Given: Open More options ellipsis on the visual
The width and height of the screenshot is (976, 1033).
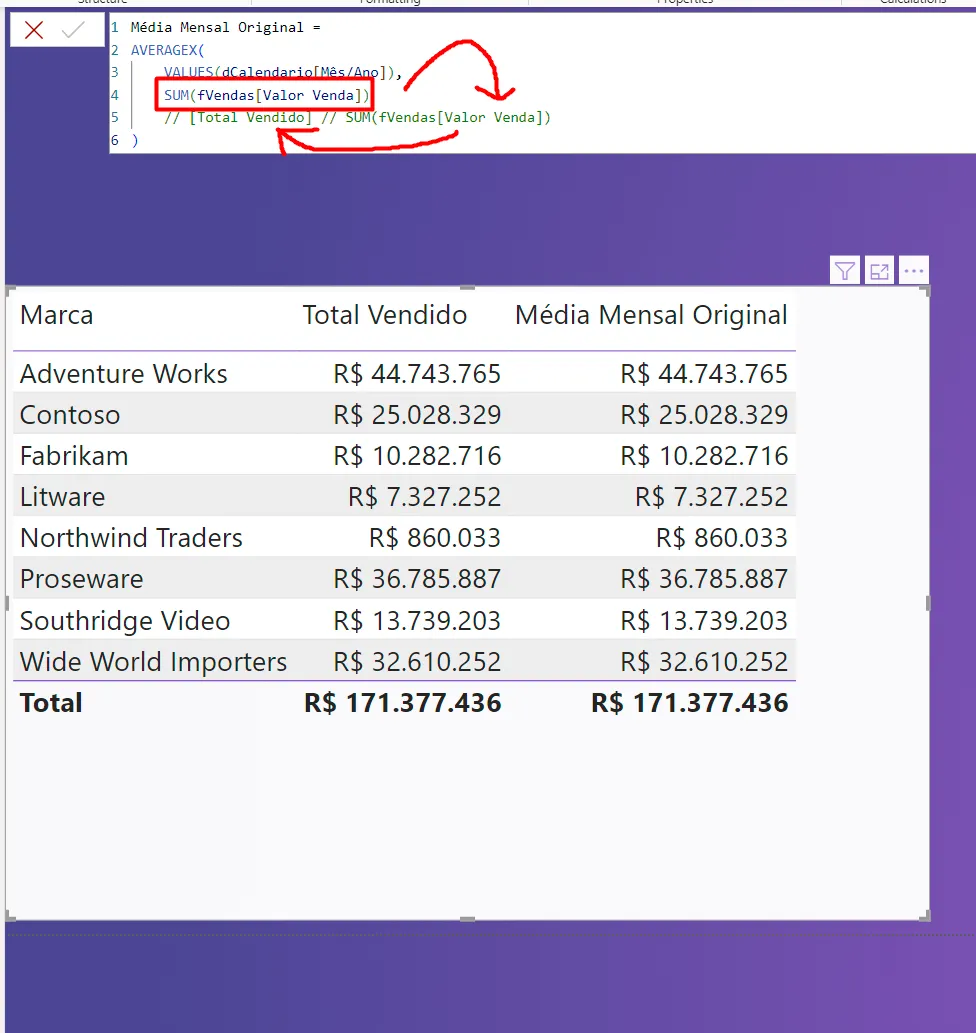Looking at the screenshot, I should [913, 271].
